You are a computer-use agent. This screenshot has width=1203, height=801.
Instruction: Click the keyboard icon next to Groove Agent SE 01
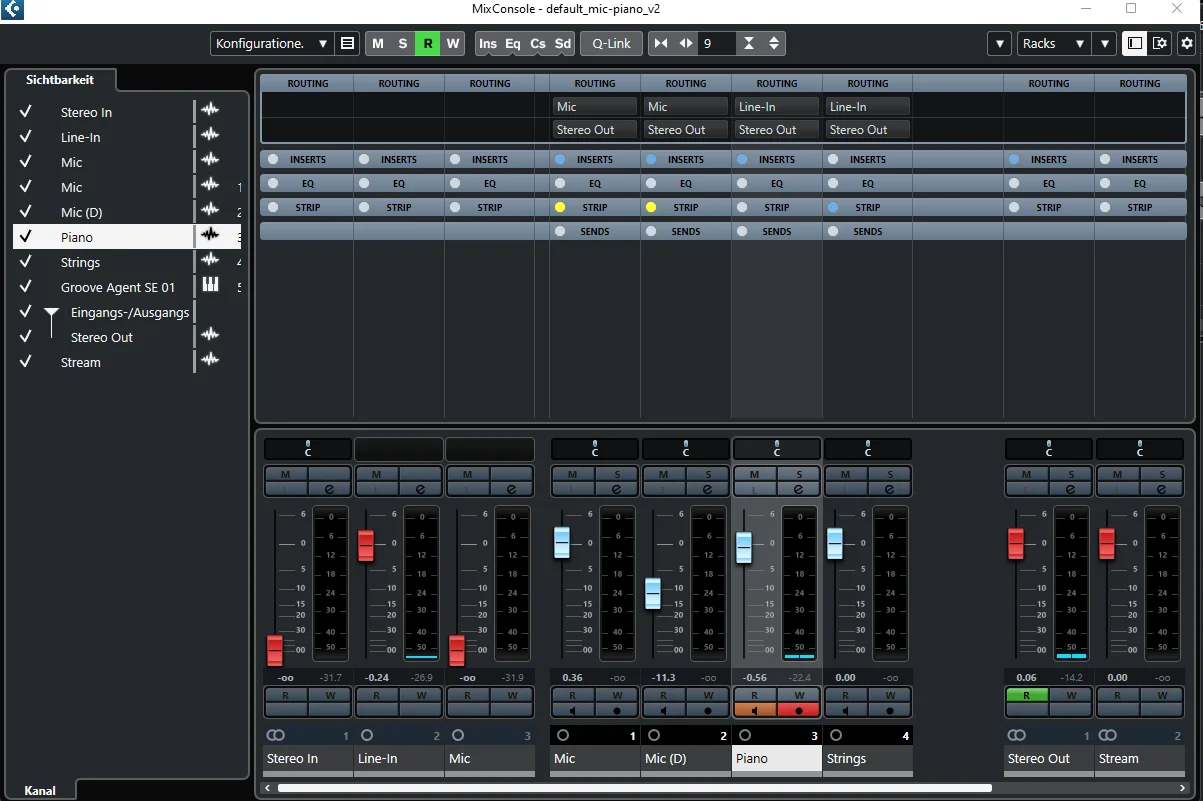coord(210,285)
